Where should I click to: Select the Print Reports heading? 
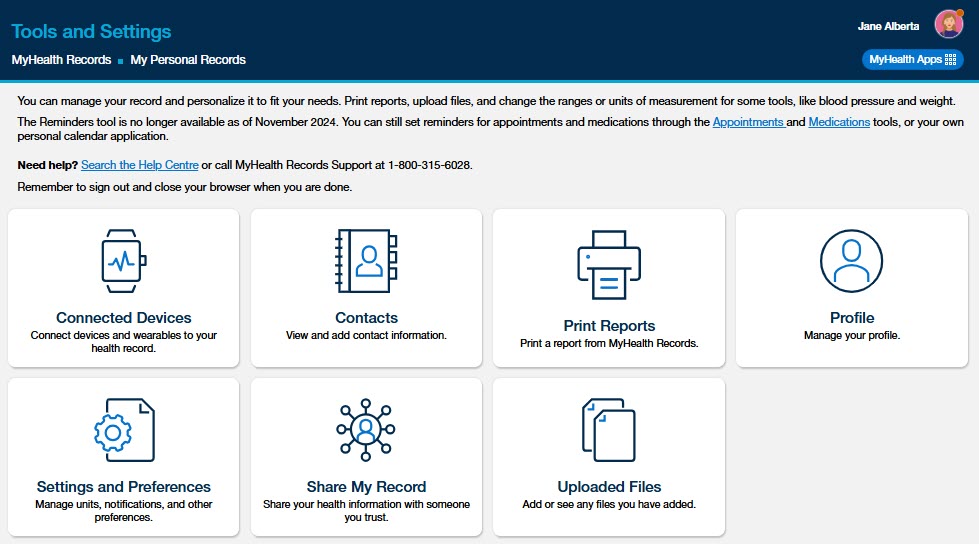click(x=609, y=326)
